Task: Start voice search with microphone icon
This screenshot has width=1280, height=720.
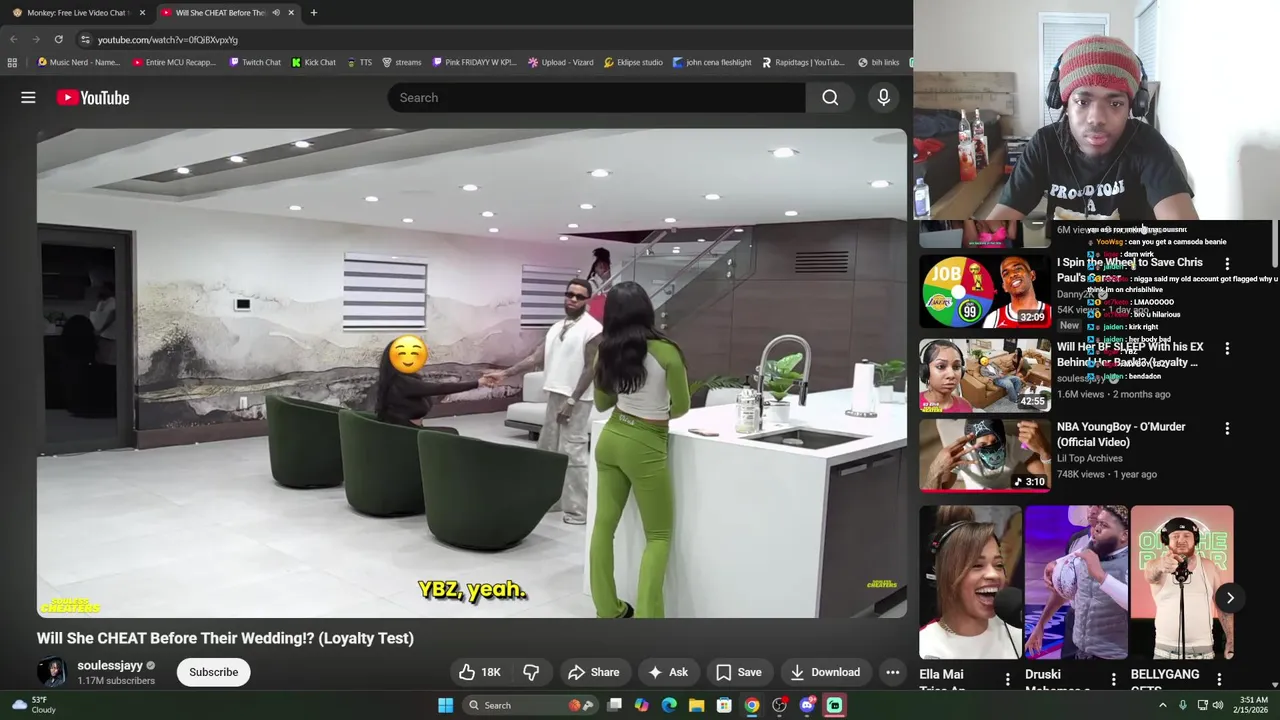Action: point(883,97)
